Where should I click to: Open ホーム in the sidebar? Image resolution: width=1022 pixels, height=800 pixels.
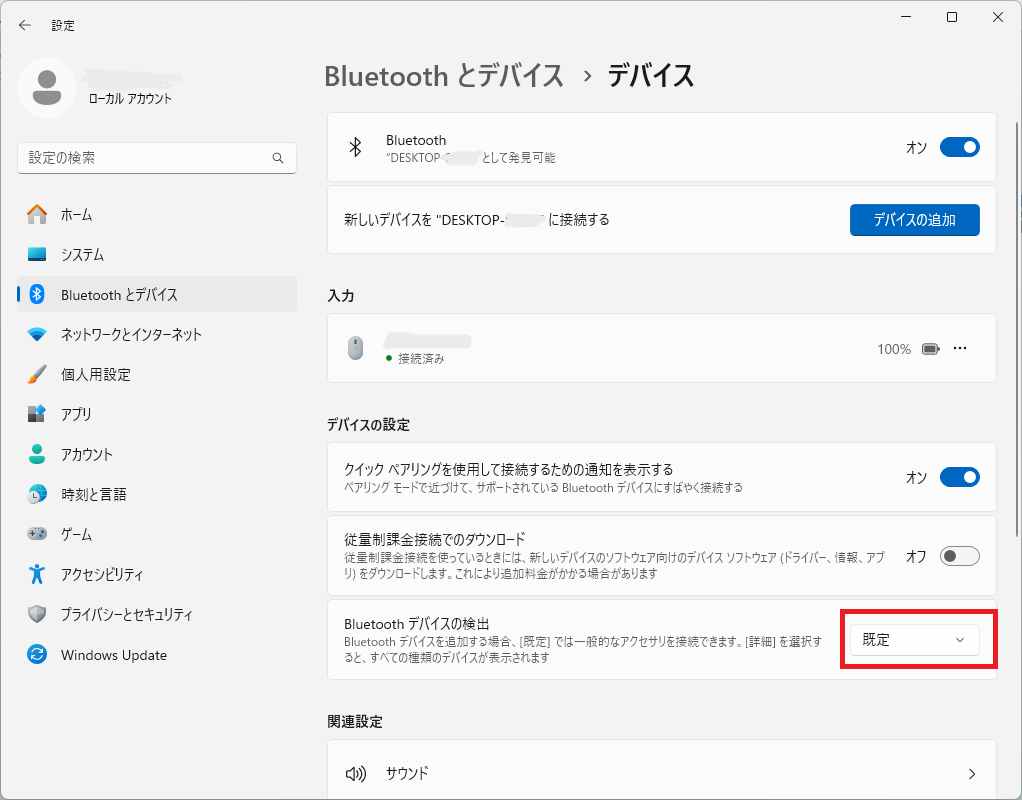tap(157, 215)
